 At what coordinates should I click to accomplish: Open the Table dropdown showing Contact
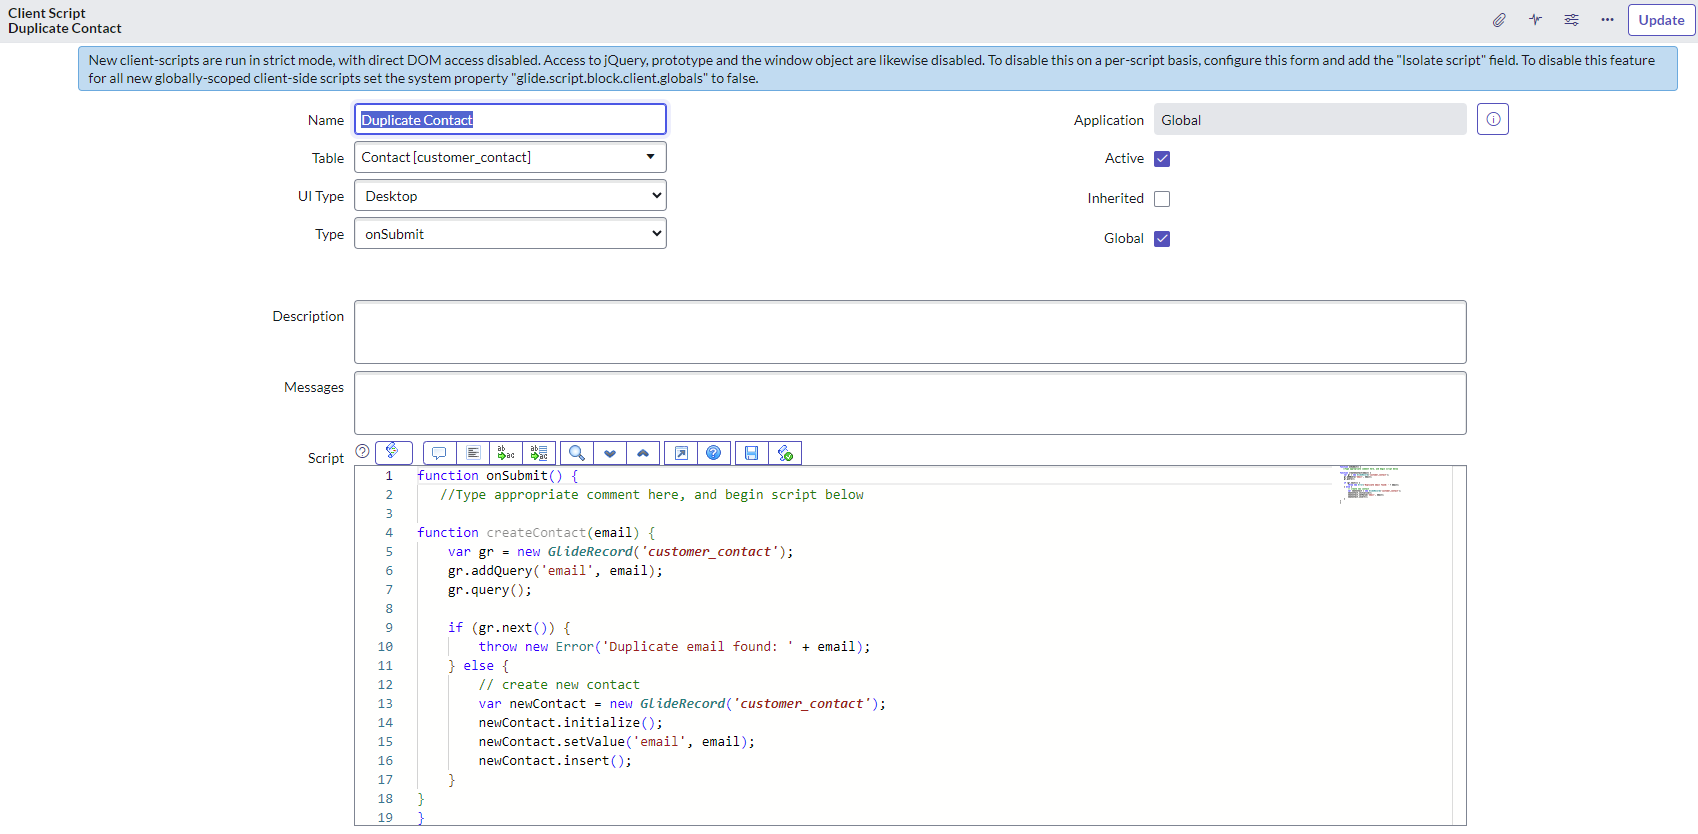coord(510,157)
